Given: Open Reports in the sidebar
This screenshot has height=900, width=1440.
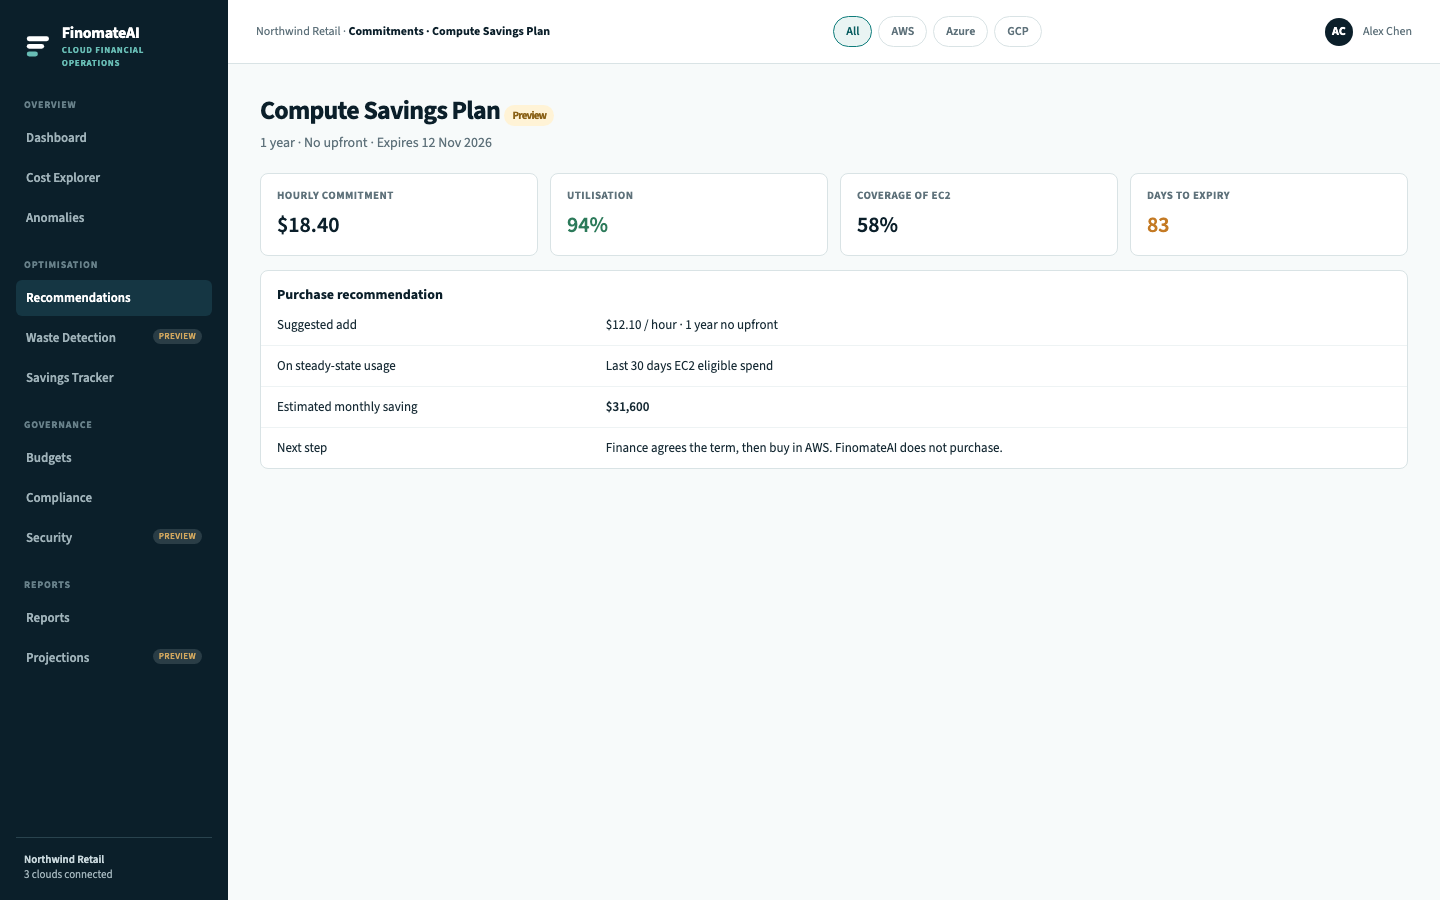Looking at the screenshot, I should (x=114, y=618).
